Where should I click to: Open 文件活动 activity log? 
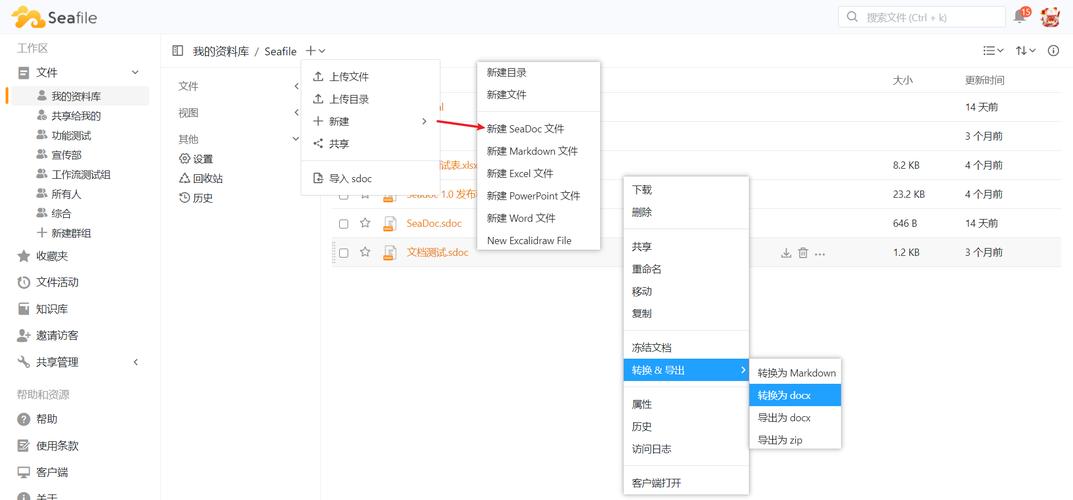57,282
